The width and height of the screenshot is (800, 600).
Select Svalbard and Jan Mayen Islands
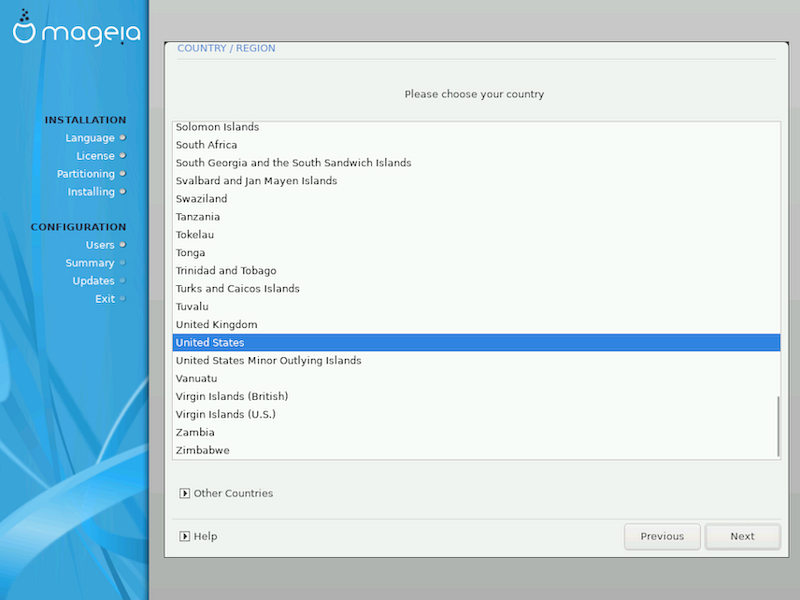click(x=477, y=181)
